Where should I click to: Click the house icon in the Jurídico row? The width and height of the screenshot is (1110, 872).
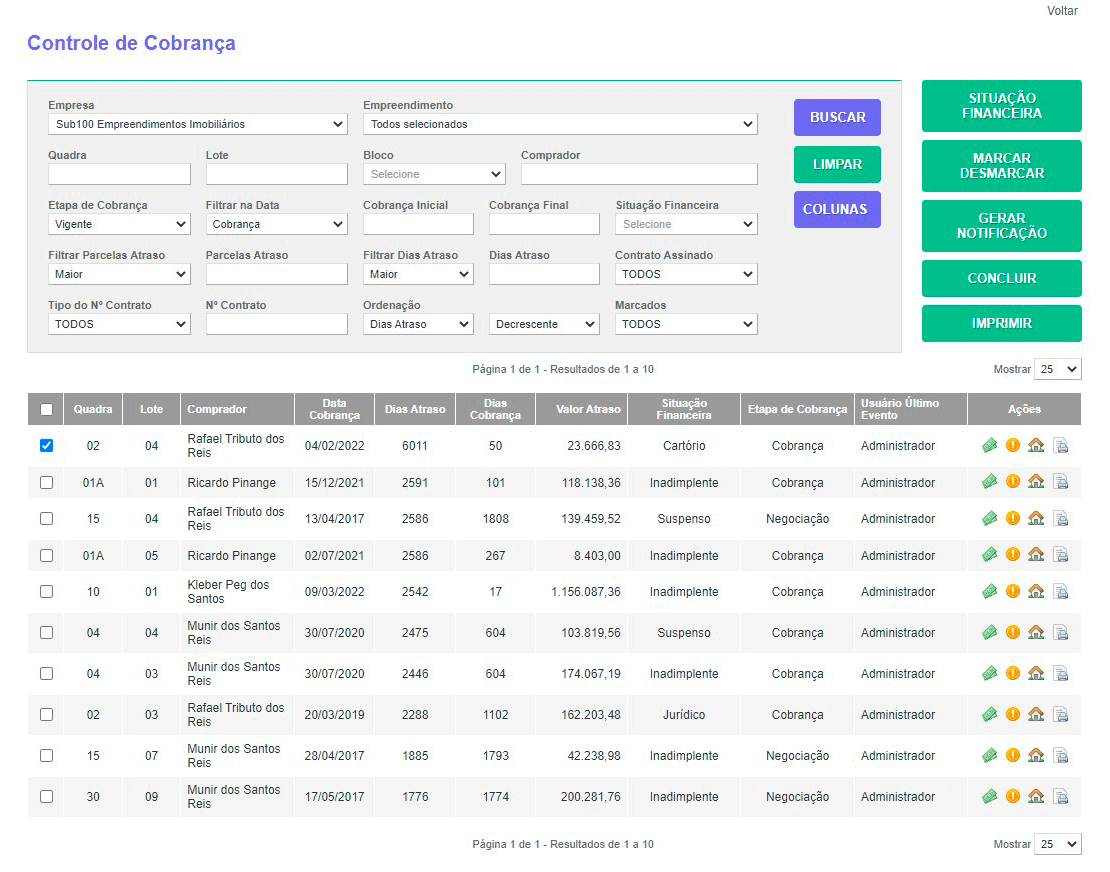(1036, 715)
